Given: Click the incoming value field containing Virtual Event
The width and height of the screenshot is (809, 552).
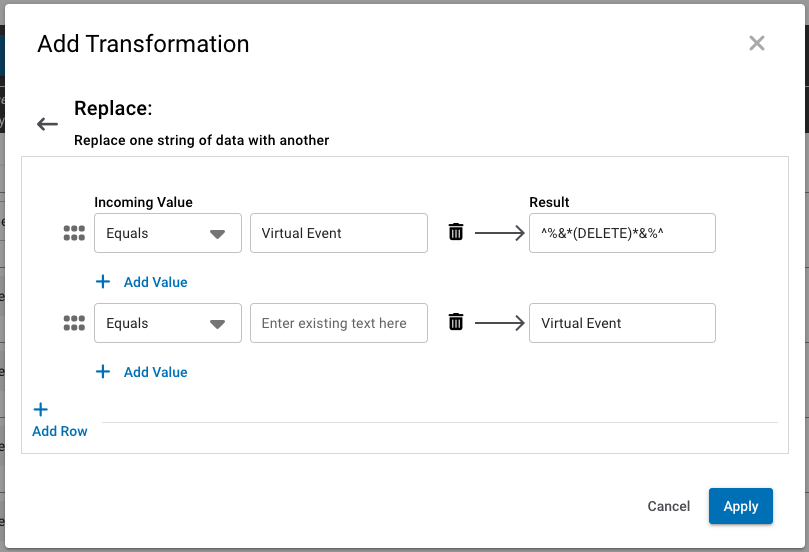Looking at the screenshot, I should point(339,233).
